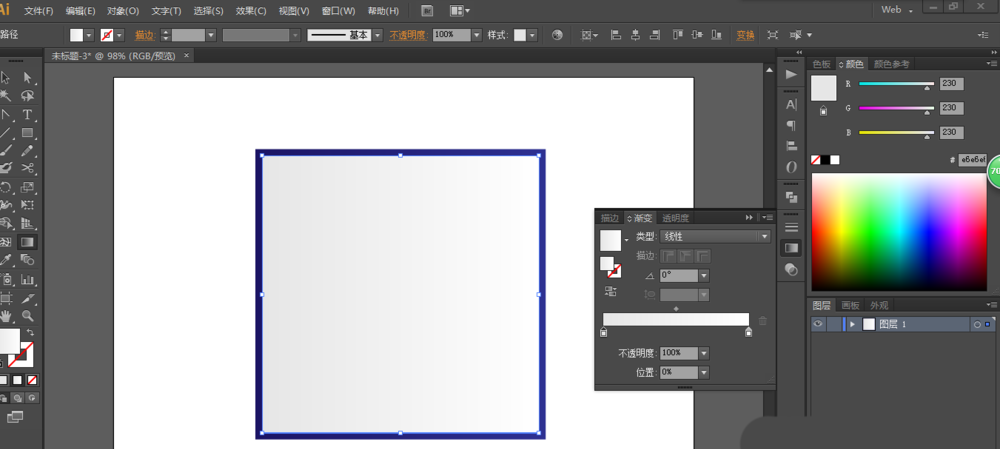Open the change screen mode button
The height and width of the screenshot is (449, 1000).
click(14, 417)
